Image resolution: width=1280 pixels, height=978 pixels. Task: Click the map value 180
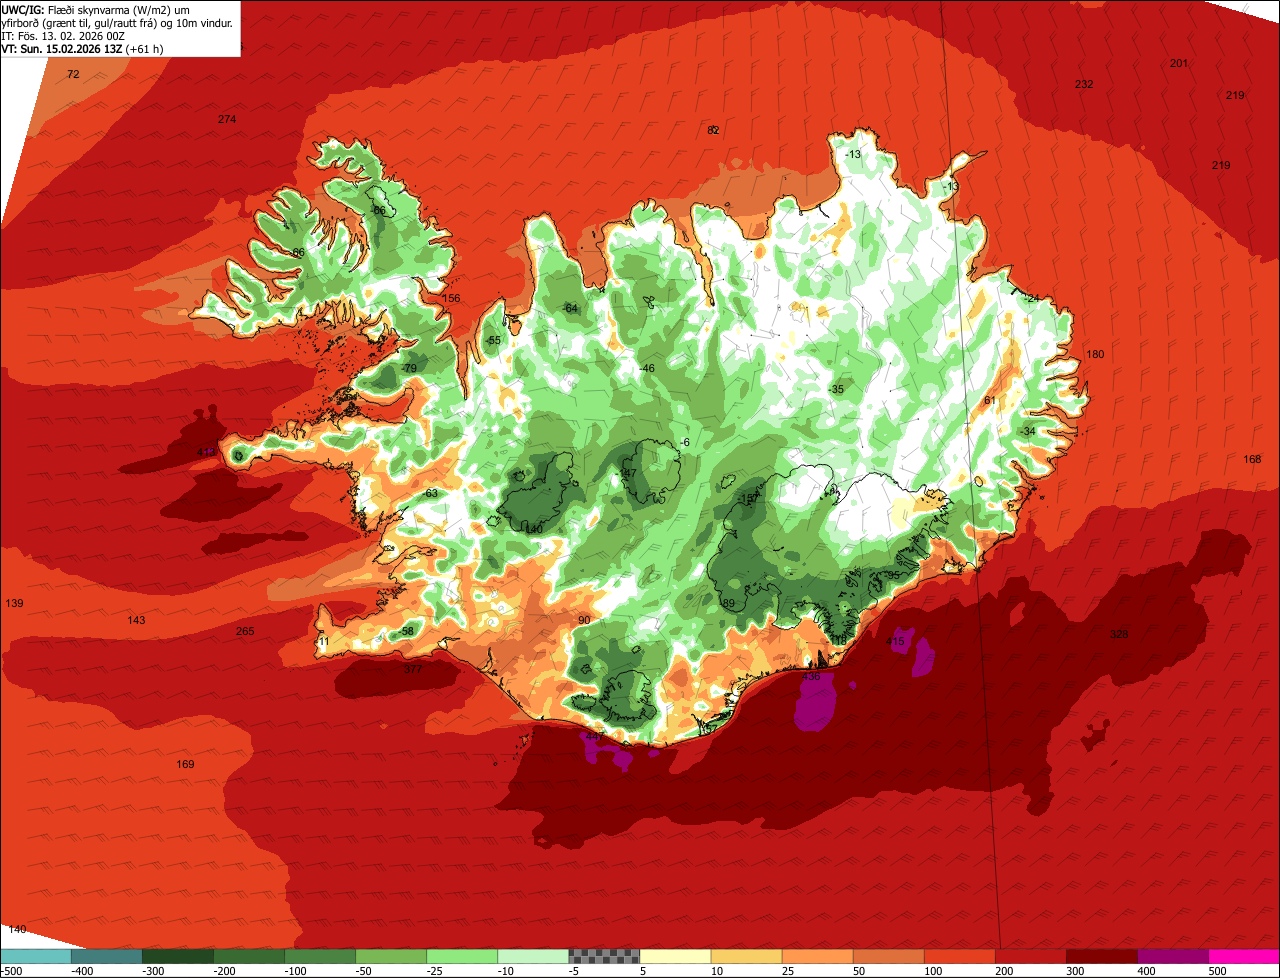tap(1095, 354)
